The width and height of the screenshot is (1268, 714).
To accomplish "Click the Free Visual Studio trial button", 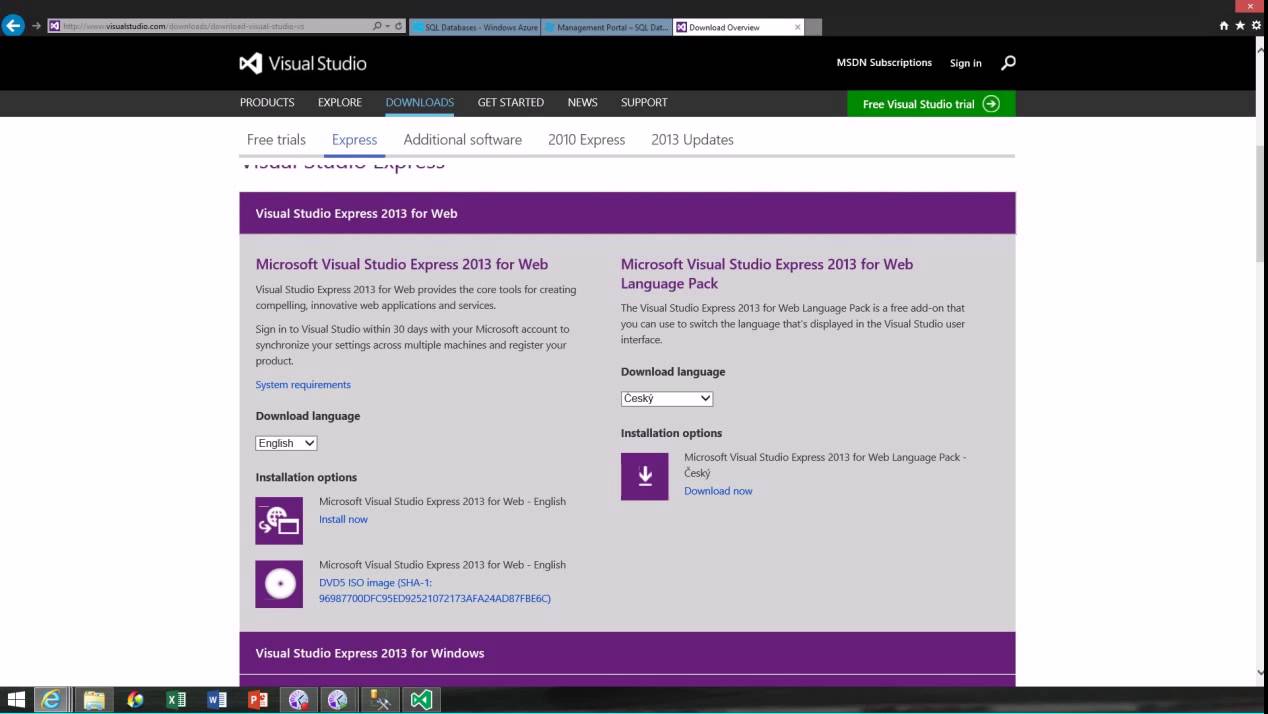I will point(931,103).
